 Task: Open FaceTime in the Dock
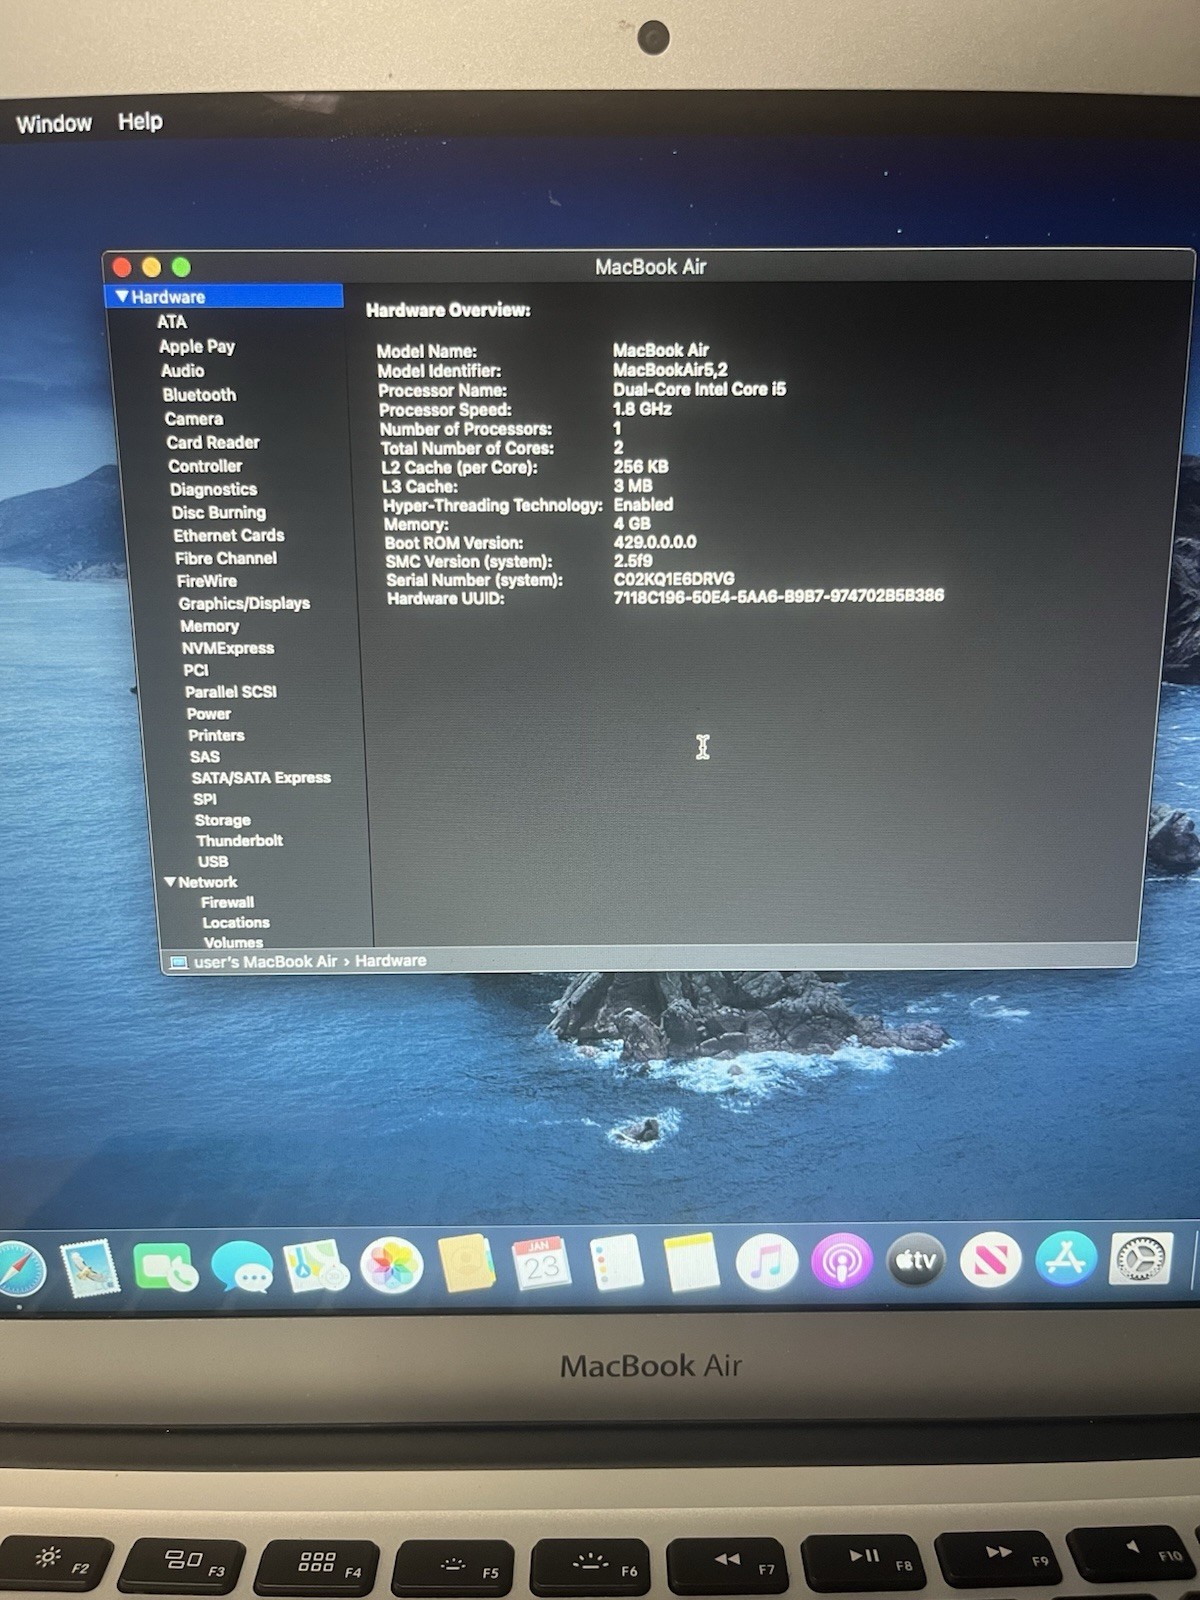pyautogui.click(x=165, y=1268)
